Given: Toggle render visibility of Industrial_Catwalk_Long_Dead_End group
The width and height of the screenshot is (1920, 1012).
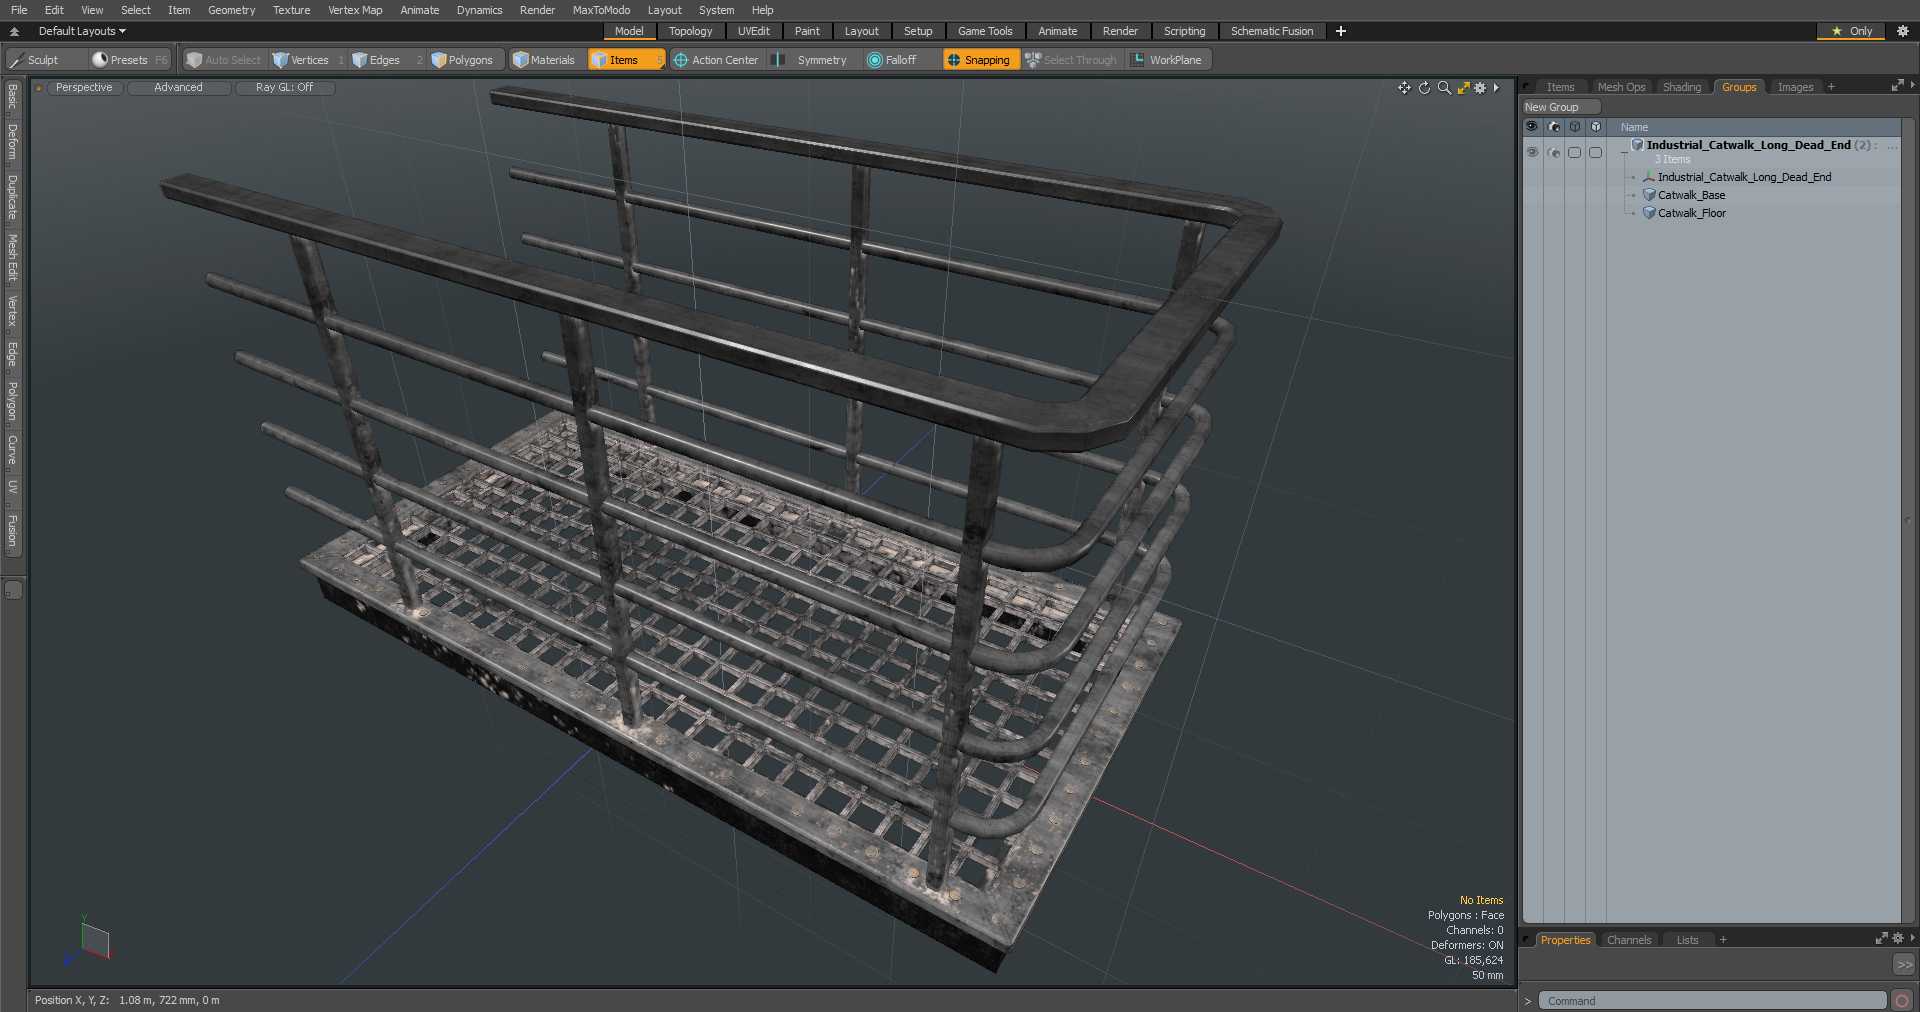Looking at the screenshot, I should click(x=1553, y=152).
